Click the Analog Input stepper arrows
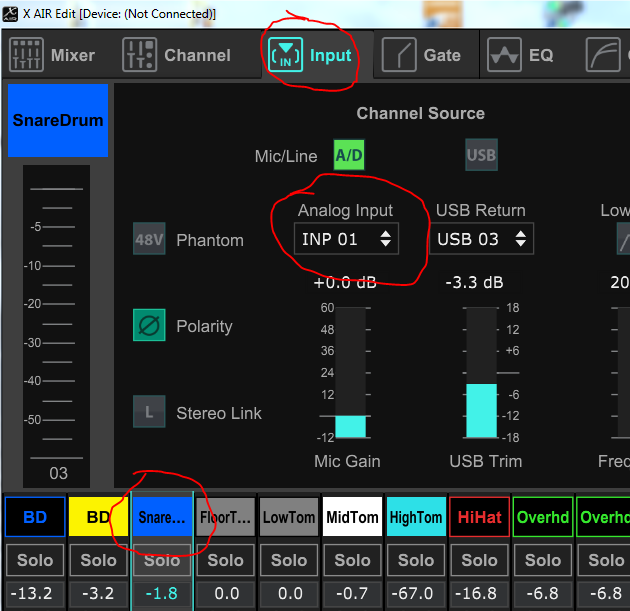Screen dimensions: 630x611 pos(385,239)
